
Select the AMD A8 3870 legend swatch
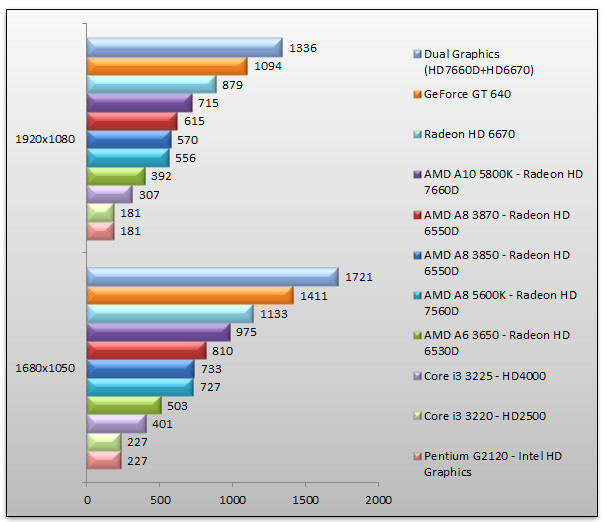click(x=417, y=215)
